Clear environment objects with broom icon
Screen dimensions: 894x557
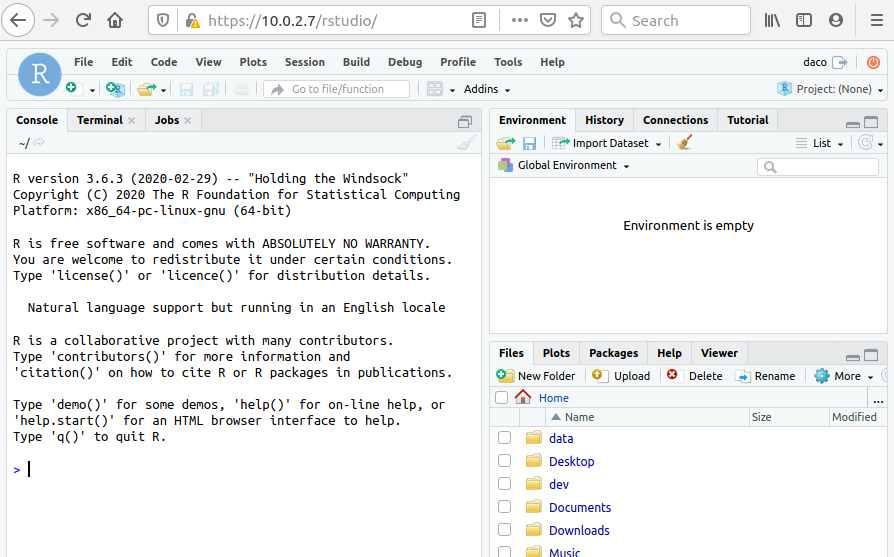684,142
